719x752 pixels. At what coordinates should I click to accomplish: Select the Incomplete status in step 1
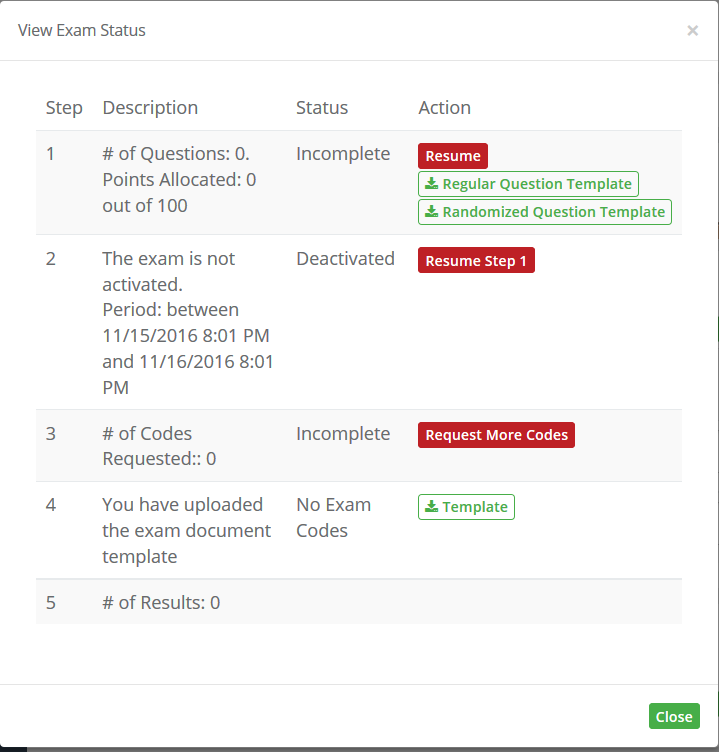[x=343, y=154]
